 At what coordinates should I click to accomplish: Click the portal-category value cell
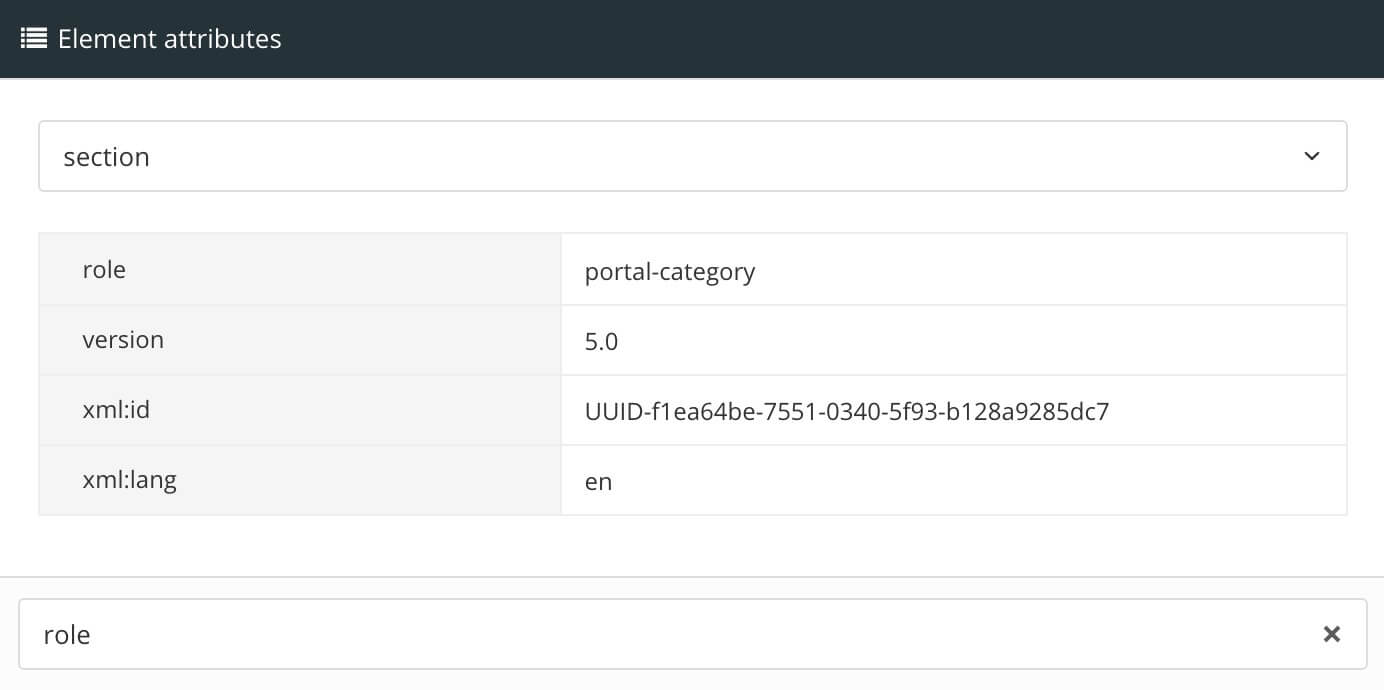[670, 271]
